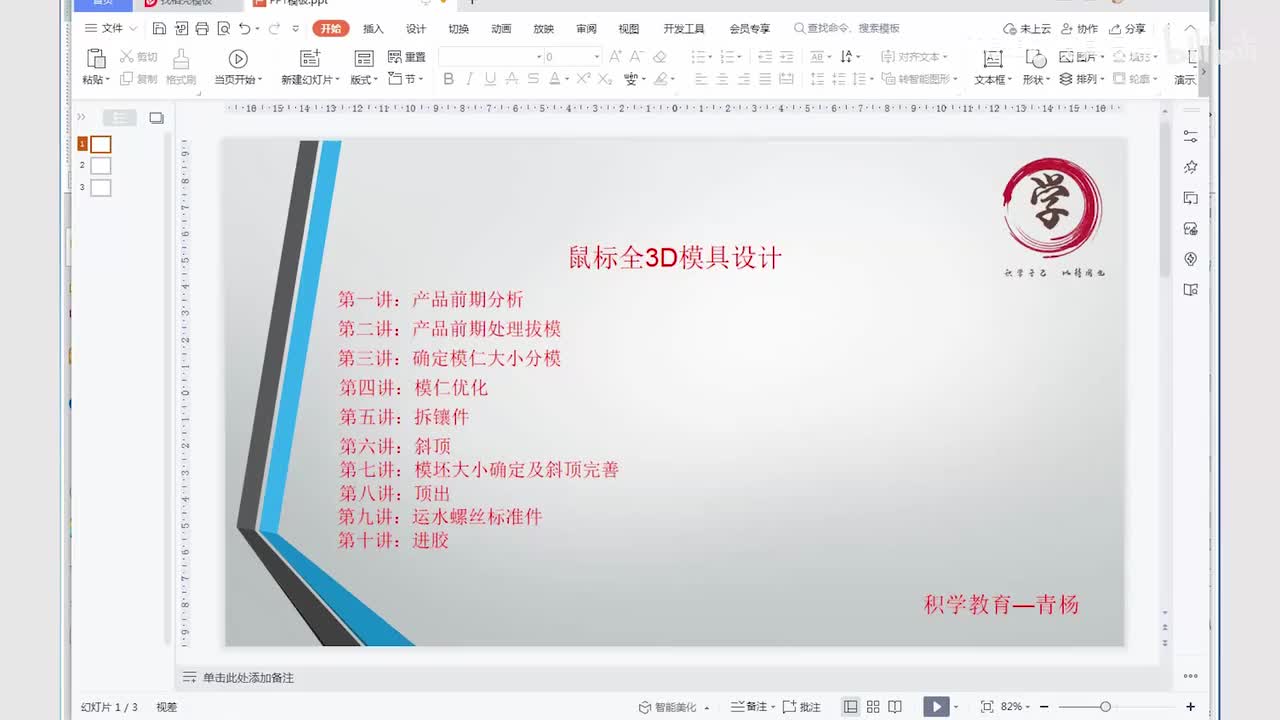Expand slideshow play options arrow in status bar
This screenshot has width=1280, height=720.
[956, 707]
